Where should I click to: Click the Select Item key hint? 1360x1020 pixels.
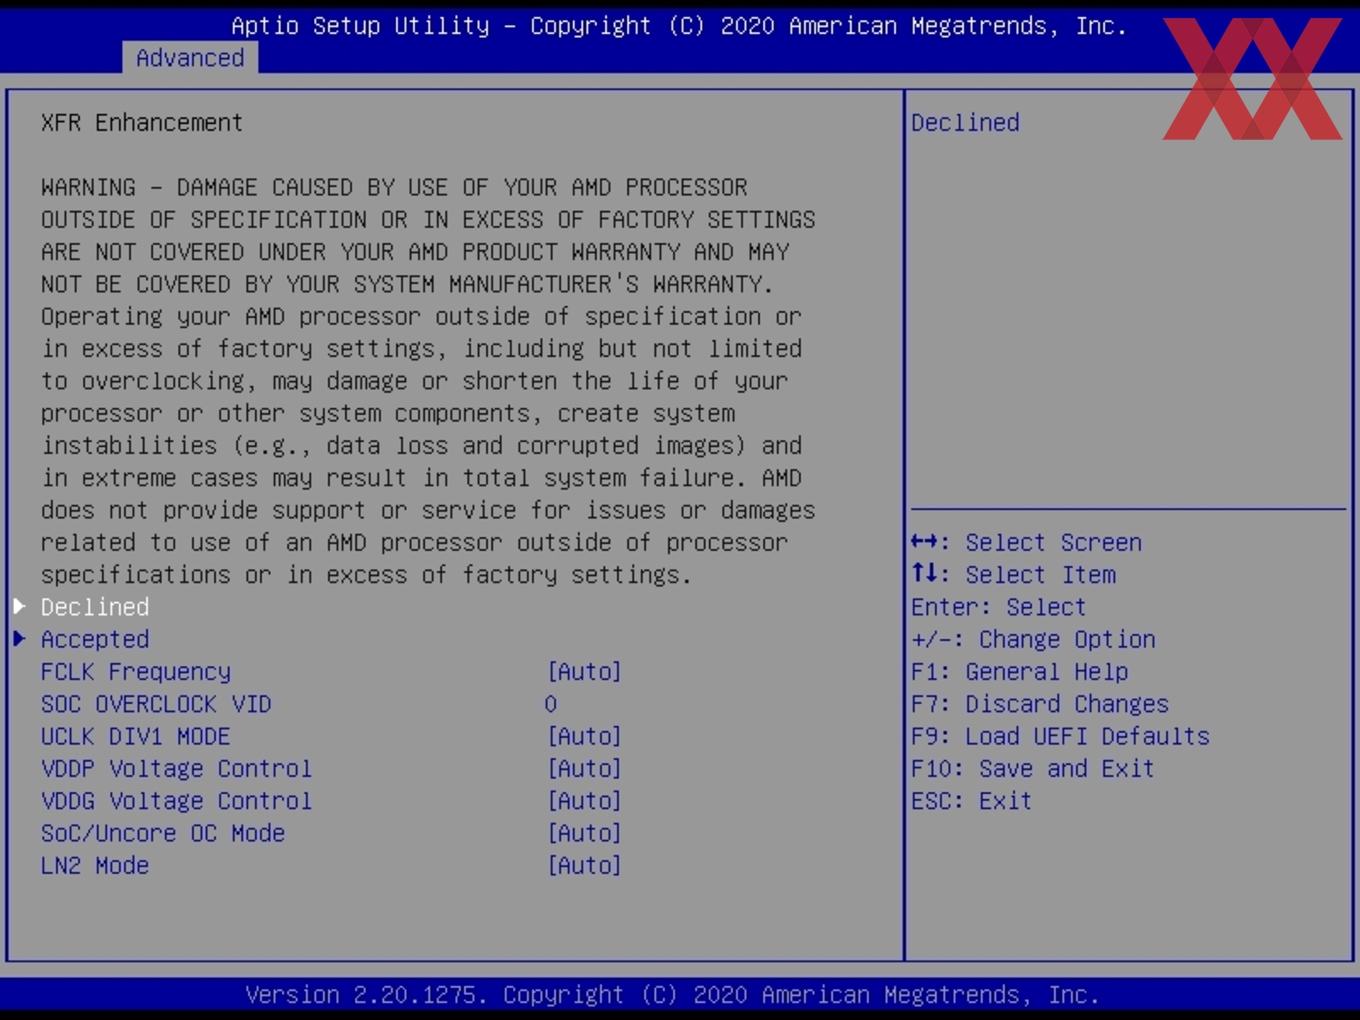(x=1013, y=574)
